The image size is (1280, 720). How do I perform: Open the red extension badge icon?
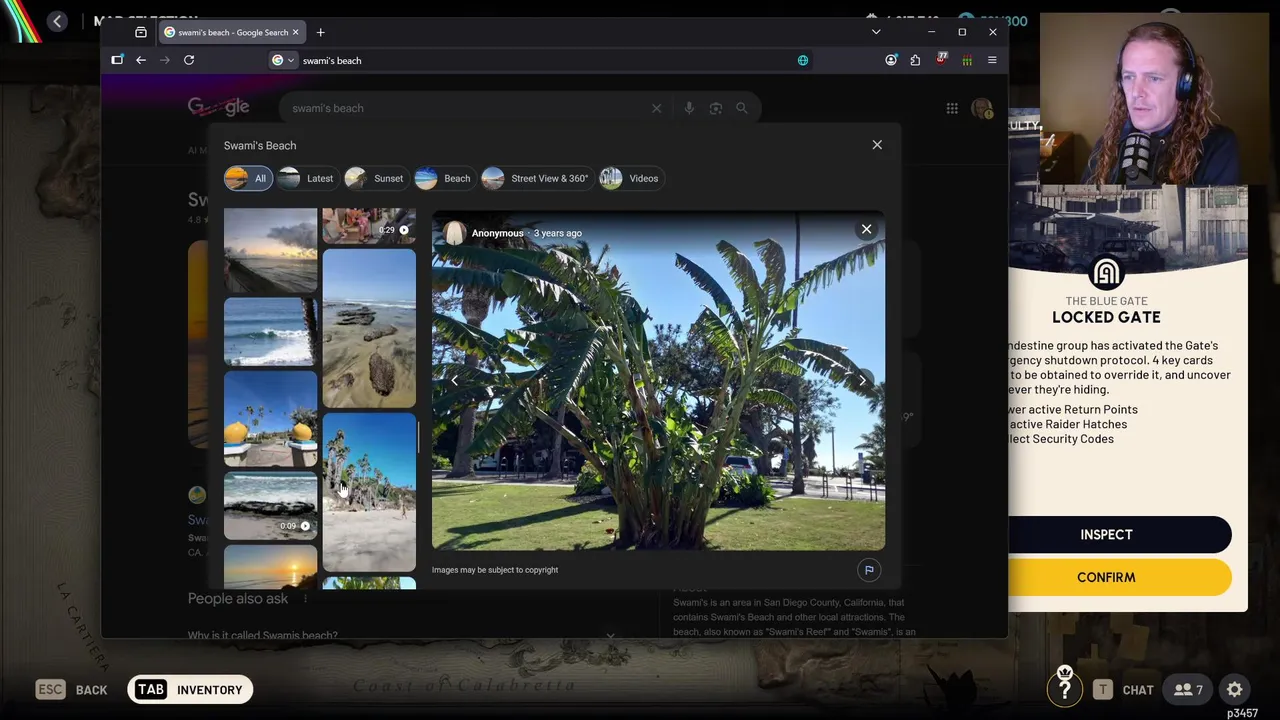click(x=941, y=60)
